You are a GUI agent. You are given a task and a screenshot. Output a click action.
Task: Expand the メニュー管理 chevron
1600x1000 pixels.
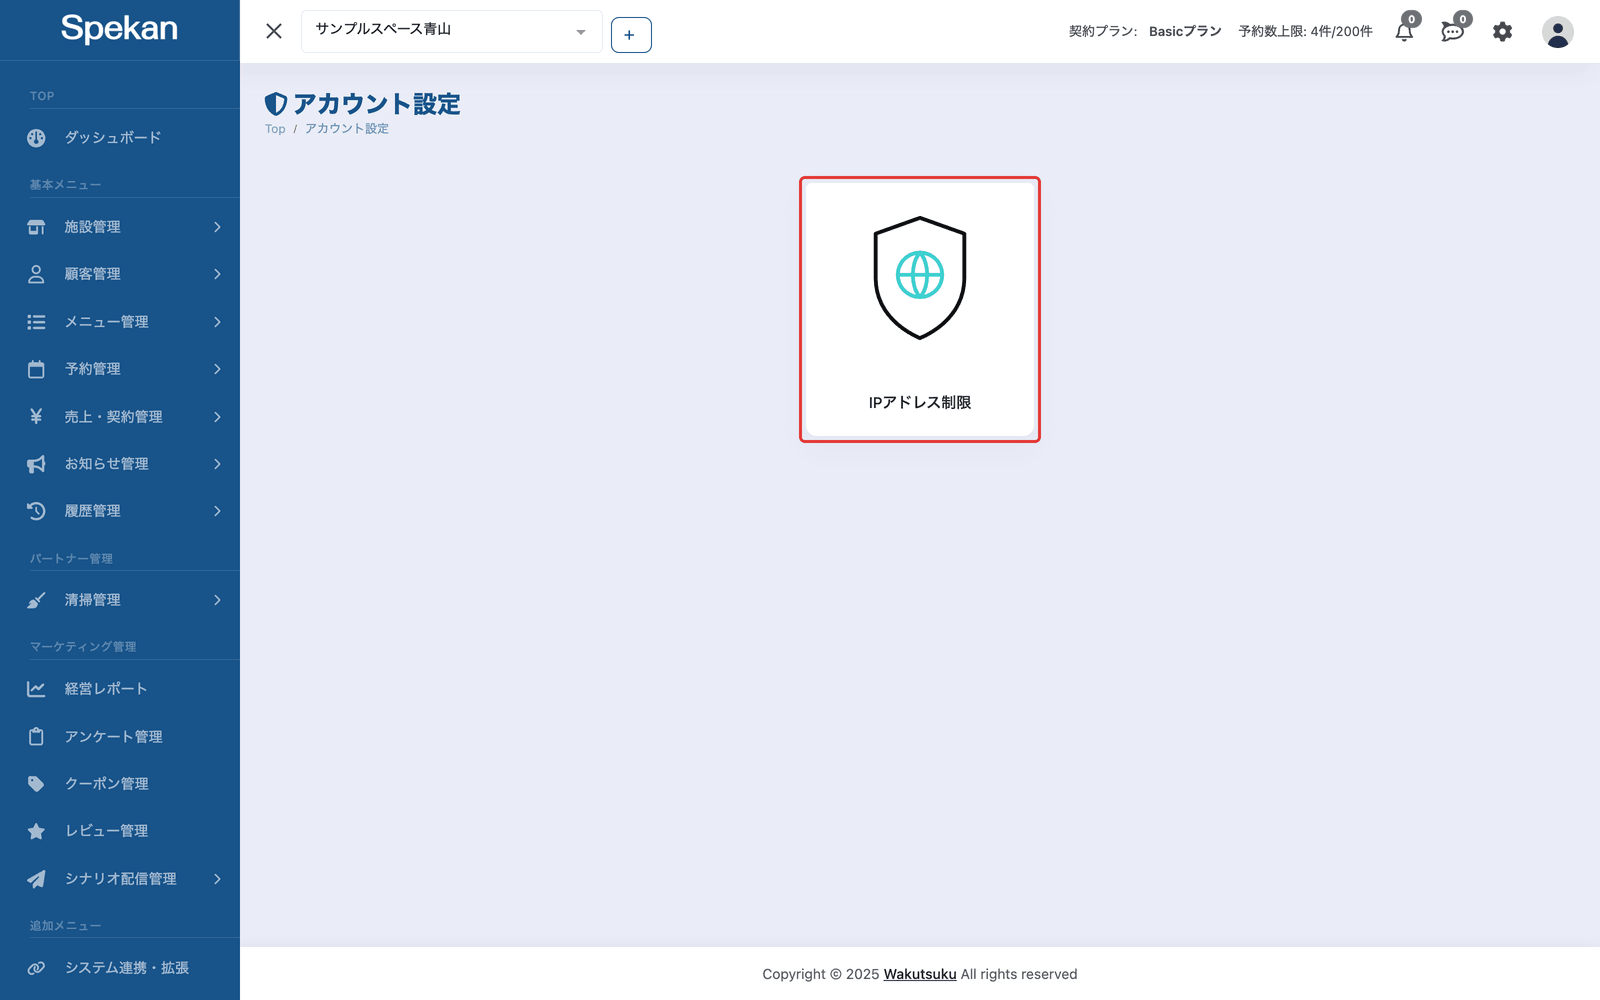(217, 322)
